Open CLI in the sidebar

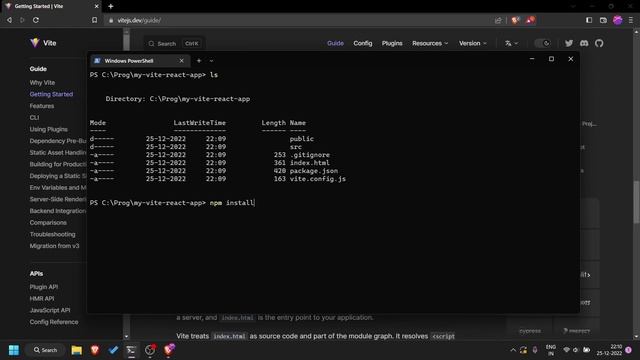click(34, 118)
